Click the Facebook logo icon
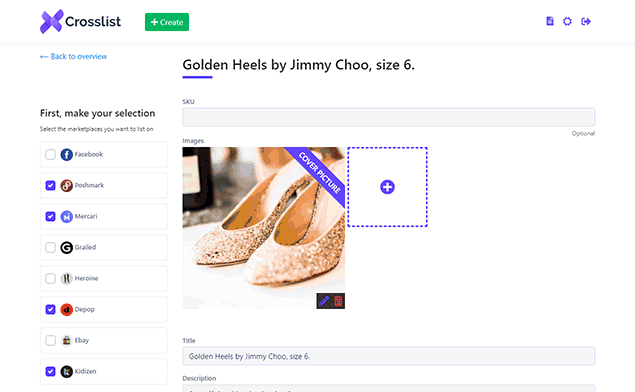 (66, 154)
